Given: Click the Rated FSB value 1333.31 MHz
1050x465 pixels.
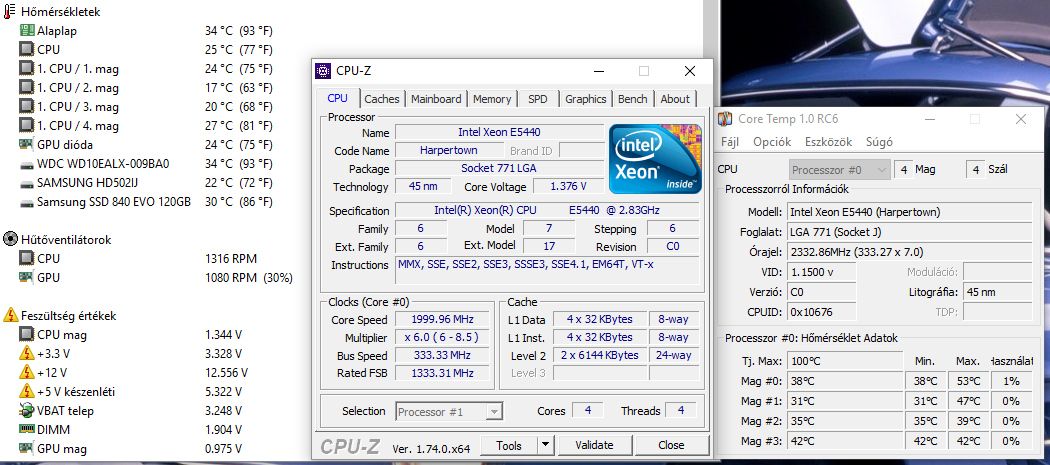Looking at the screenshot, I should click(443, 373).
